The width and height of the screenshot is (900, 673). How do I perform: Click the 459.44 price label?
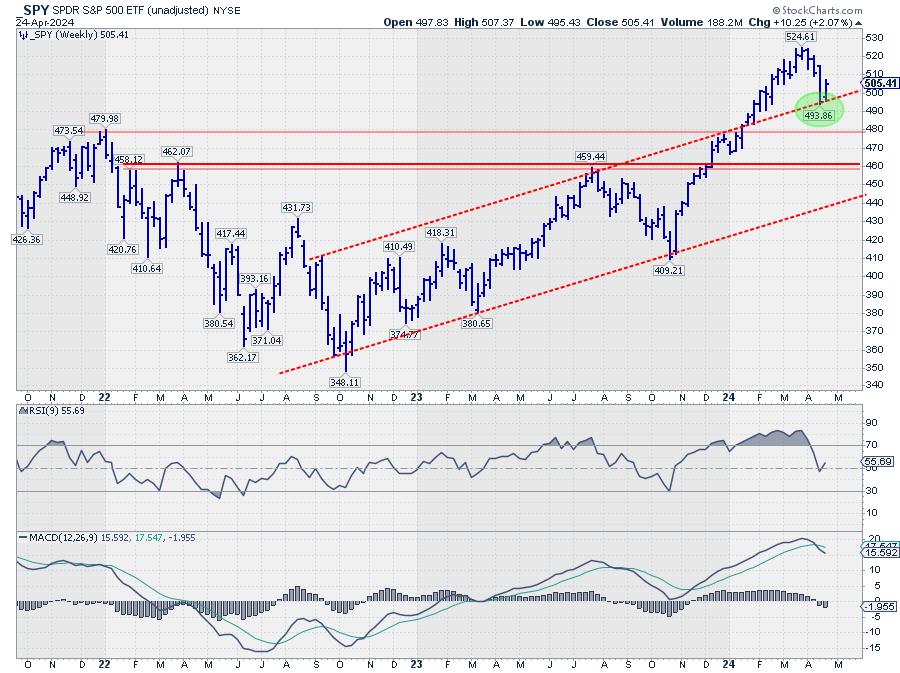click(x=591, y=157)
